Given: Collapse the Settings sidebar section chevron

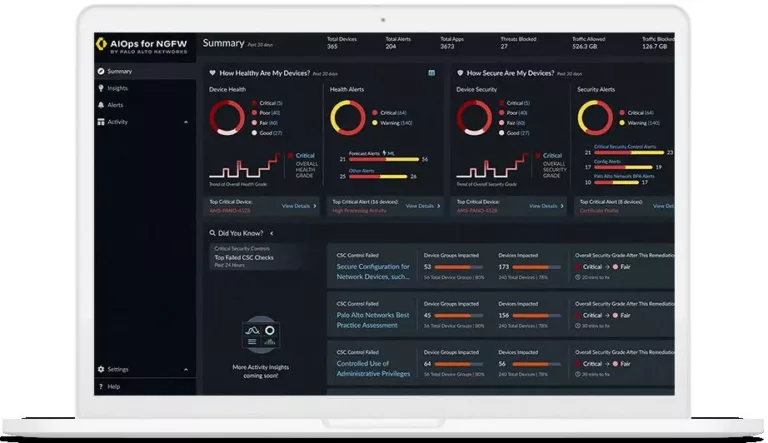Looking at the screenshot, I should pos(186,369).
